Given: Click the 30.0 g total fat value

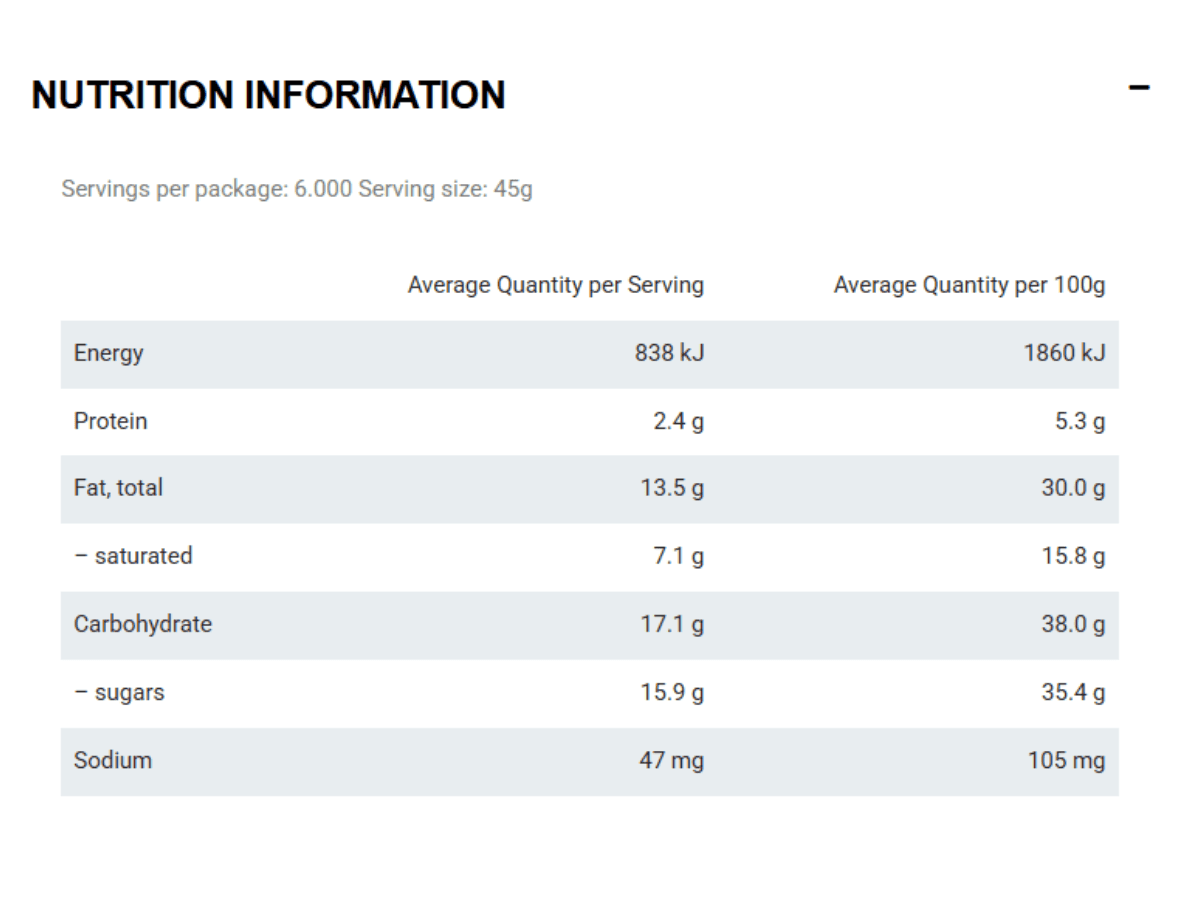Looking at the screenshot, I should pos(1073,488).
